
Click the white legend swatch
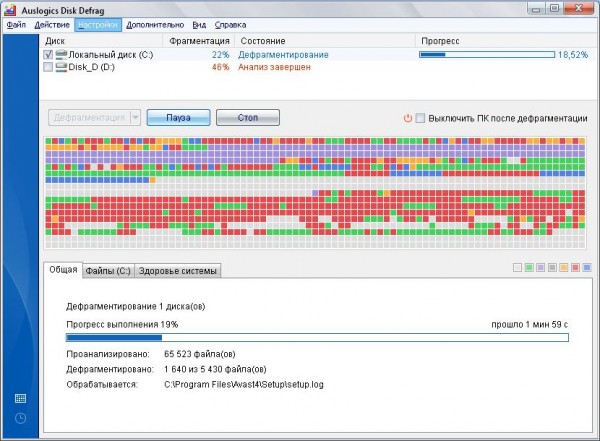click(517, 268)
